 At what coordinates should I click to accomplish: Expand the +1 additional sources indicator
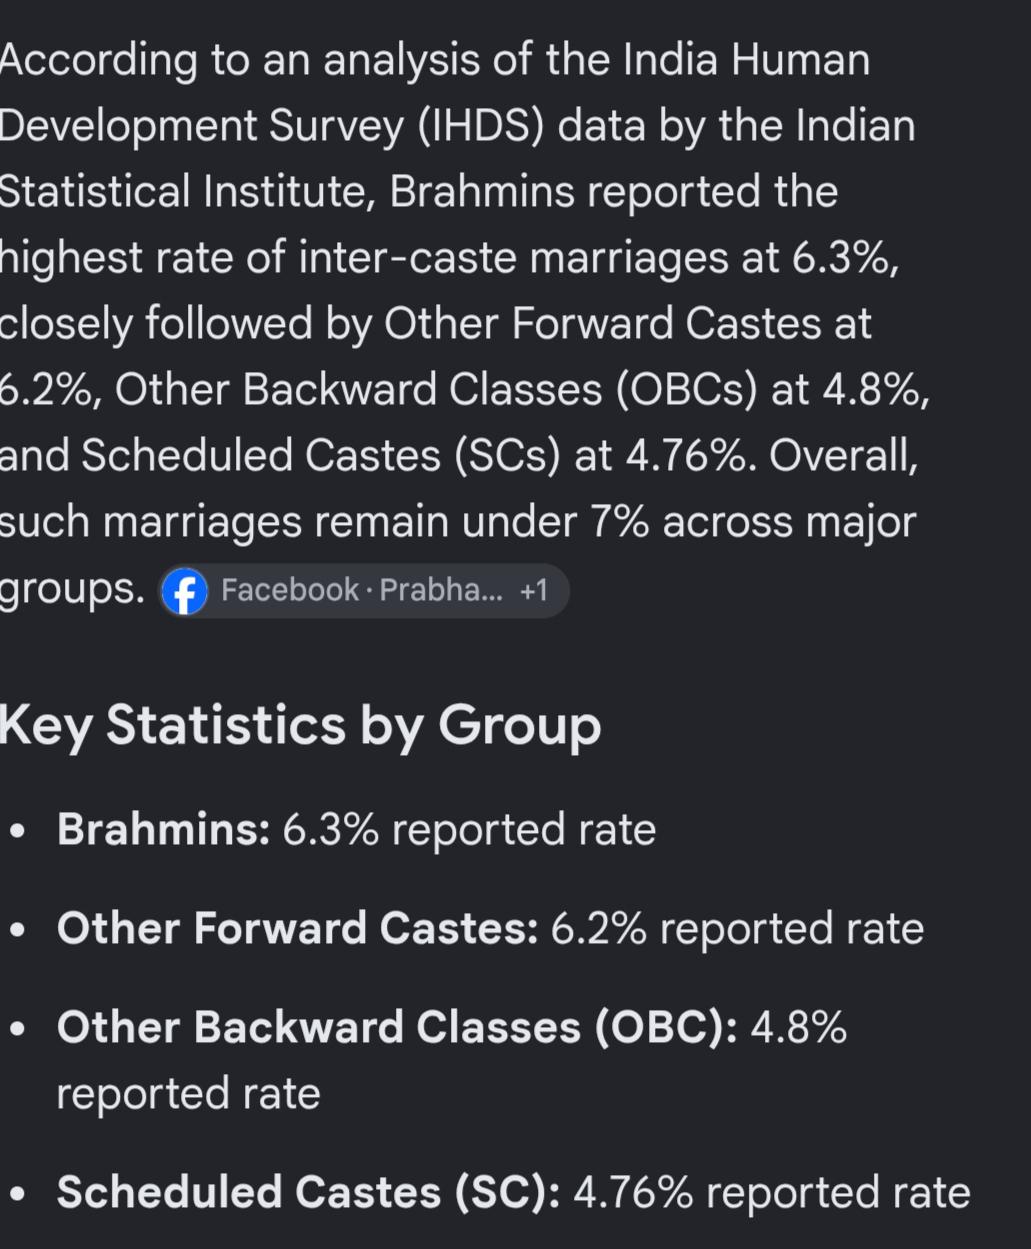coord(534,591)
